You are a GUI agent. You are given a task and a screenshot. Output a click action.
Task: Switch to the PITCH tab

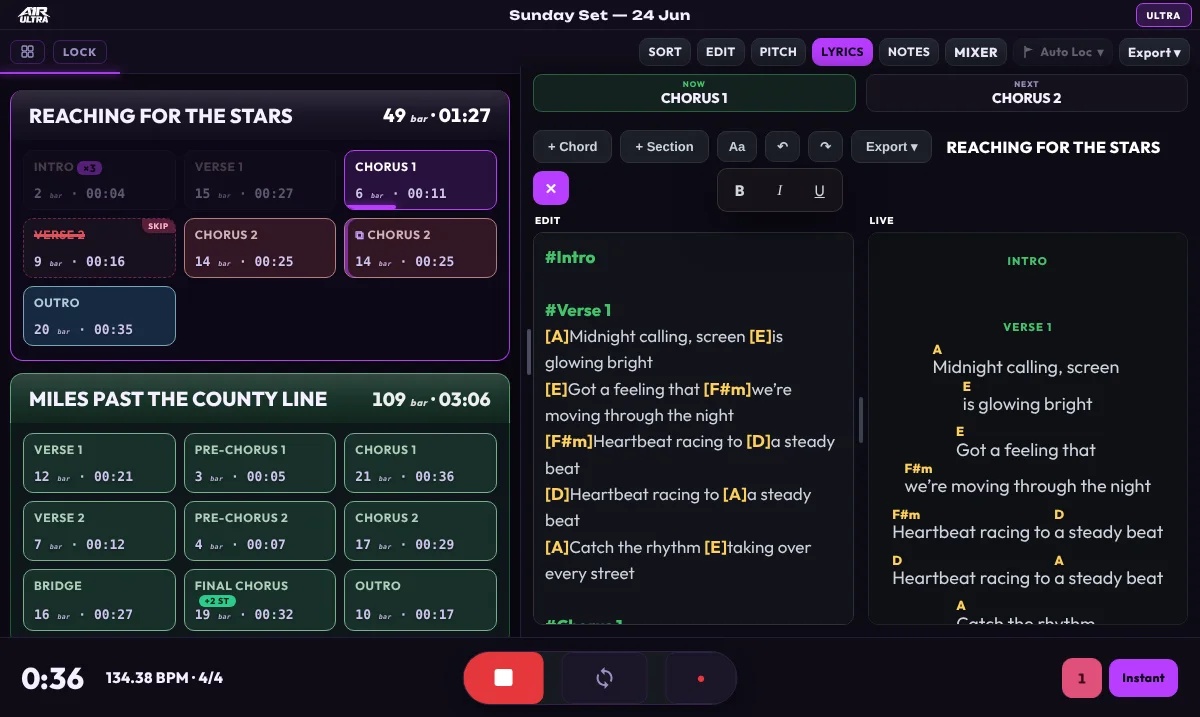click(x=778, y=52)
